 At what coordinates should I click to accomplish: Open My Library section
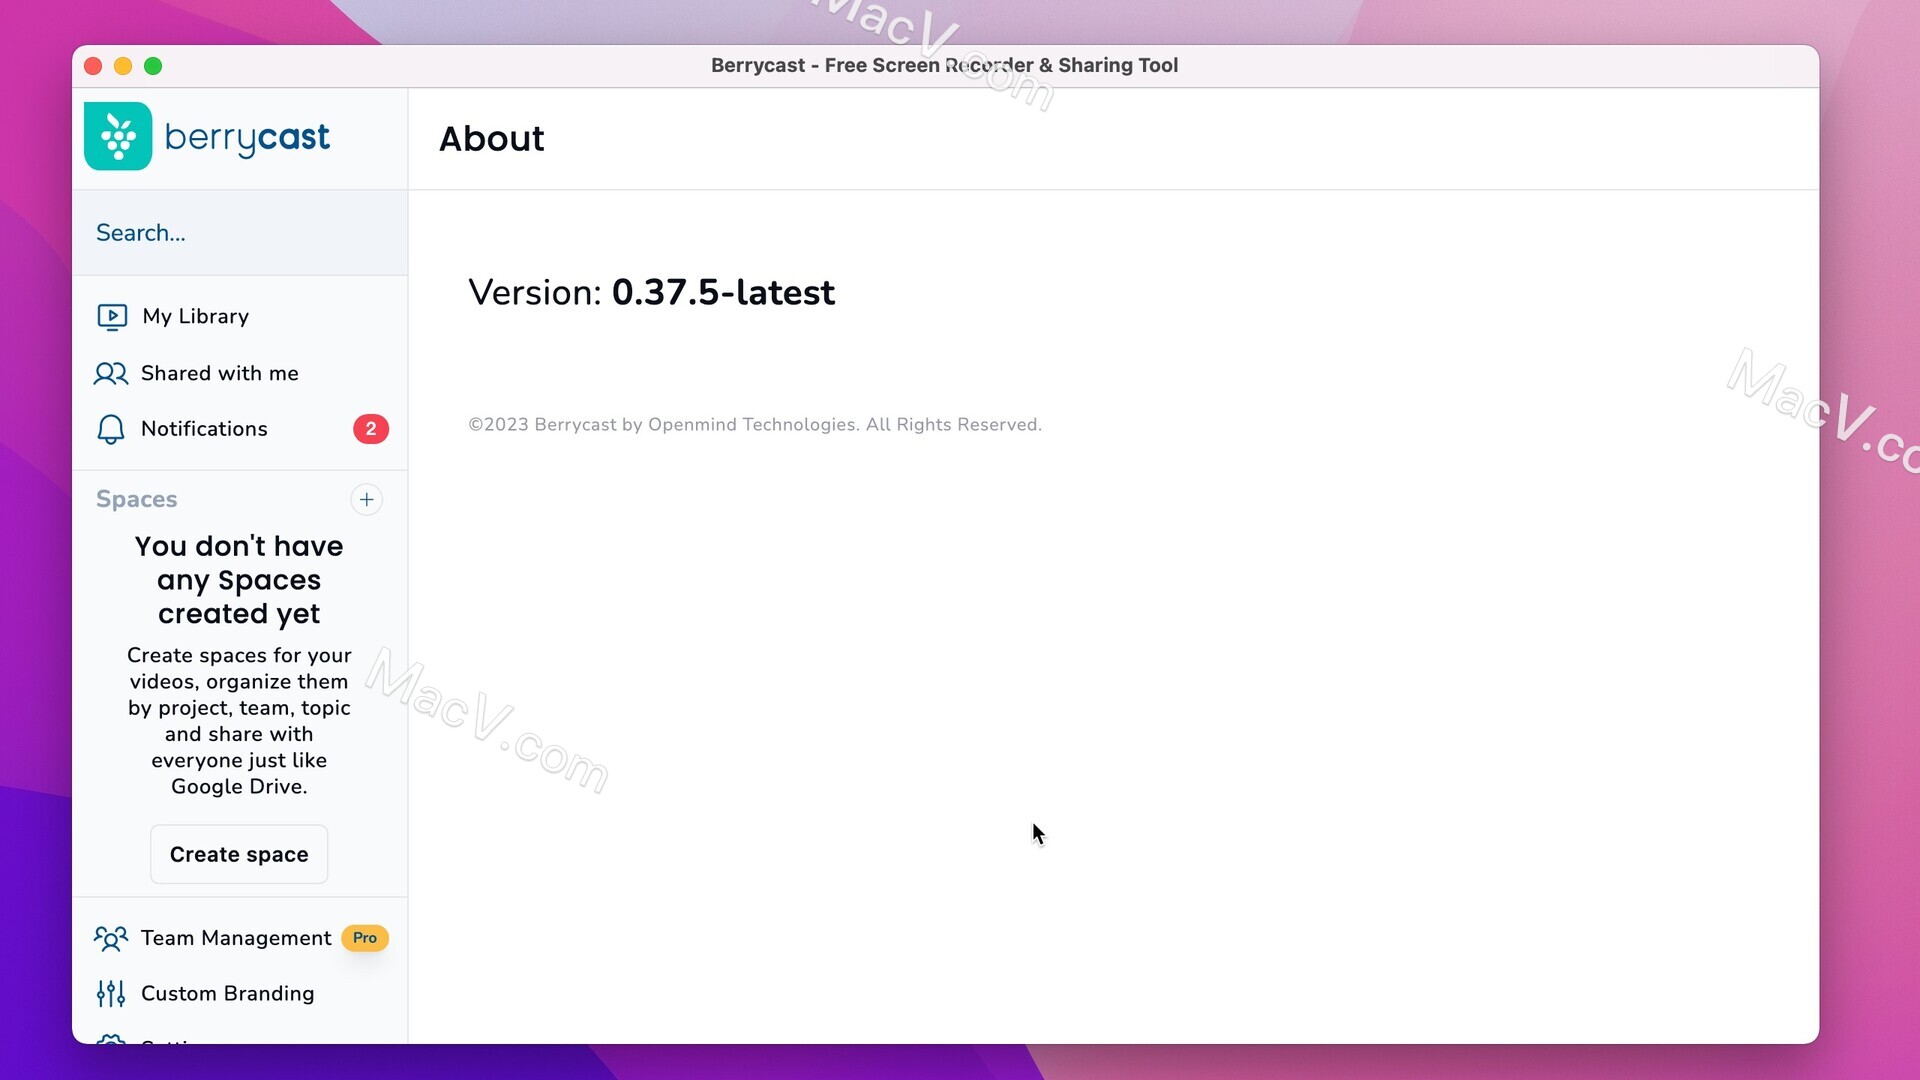coord(240,316)
